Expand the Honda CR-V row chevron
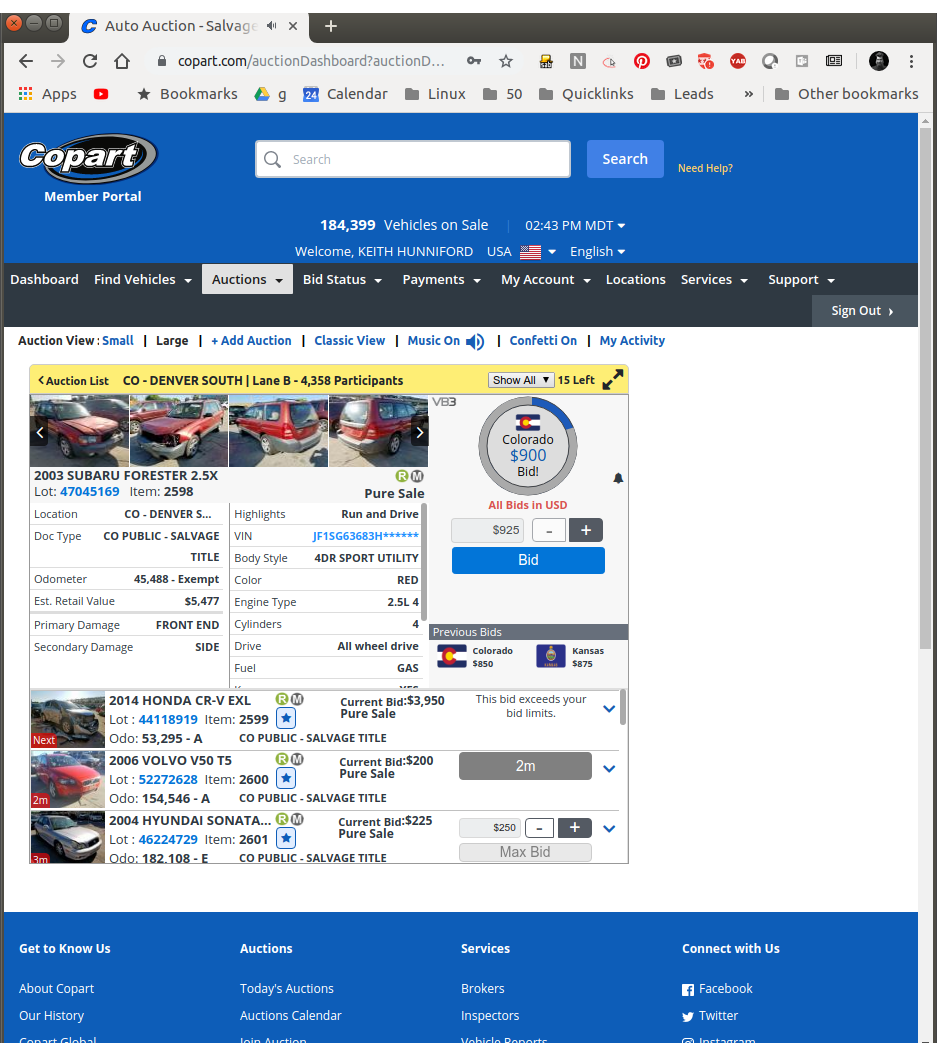The height and width of the screenshot is (1056, 937). point(609,708)
